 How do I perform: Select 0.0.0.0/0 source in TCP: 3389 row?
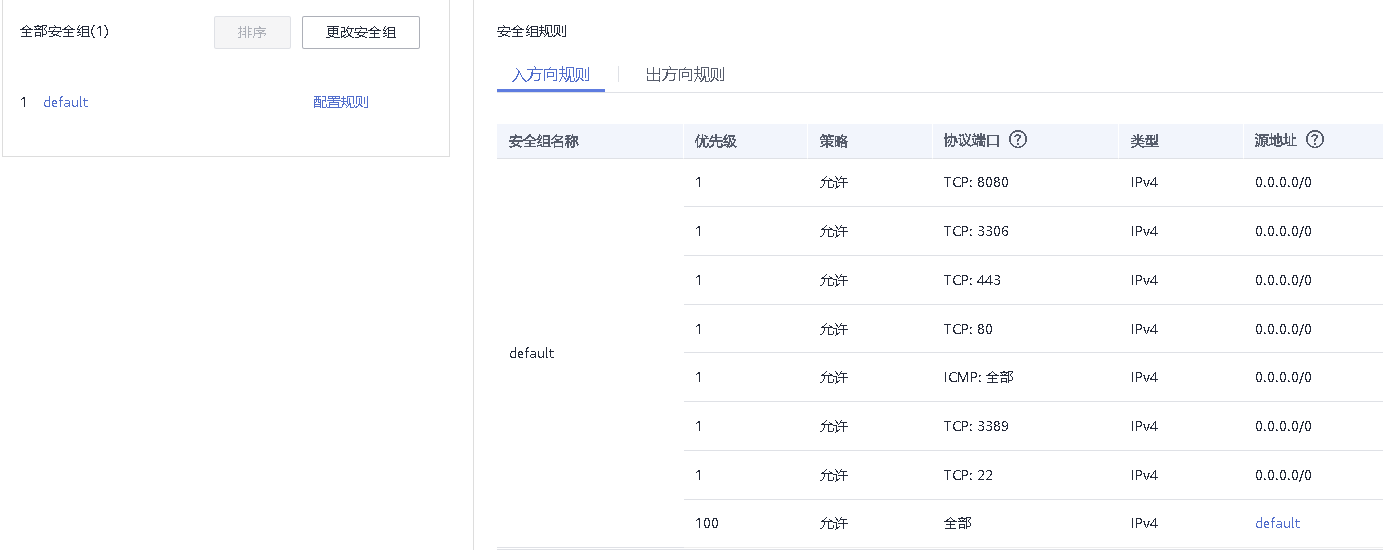pyautogui.click(x=1283, y=426)
